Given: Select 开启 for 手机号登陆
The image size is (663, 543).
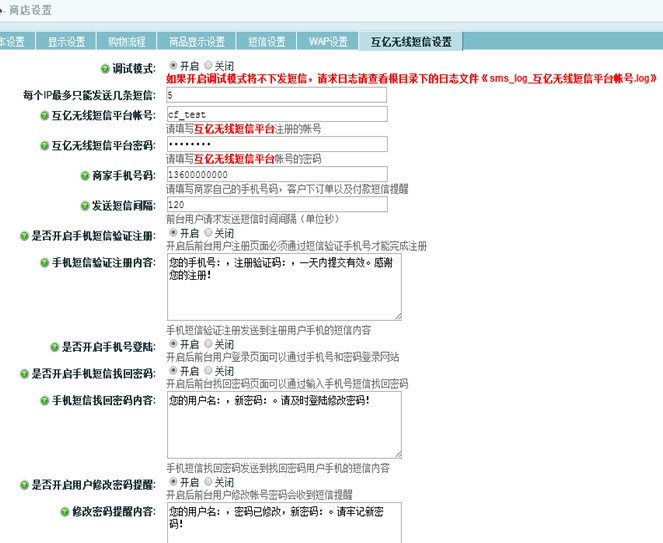Looking at the screenshot, I should [173, 343].
